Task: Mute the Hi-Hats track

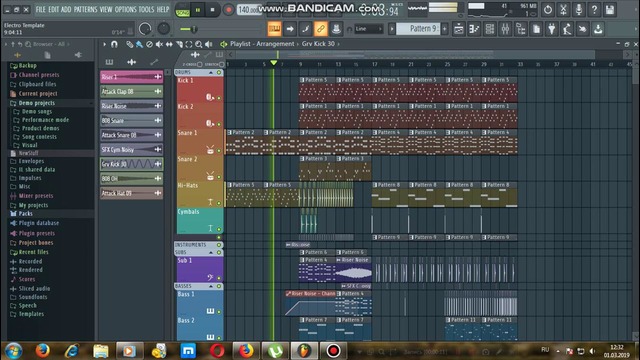Action: pos(219,203)
